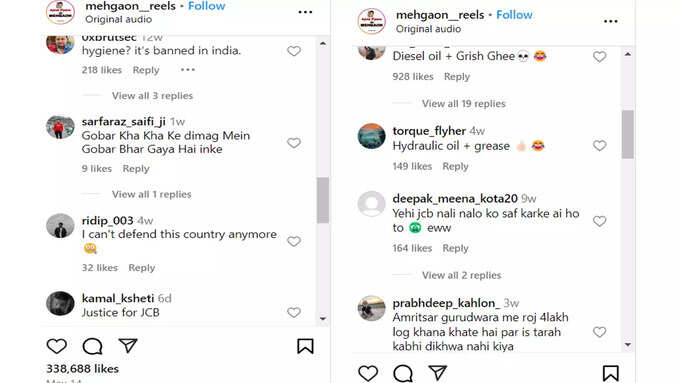Click right comments scrollbar down arrow
This screenshot has height=383, width=680.
(628, 345)
